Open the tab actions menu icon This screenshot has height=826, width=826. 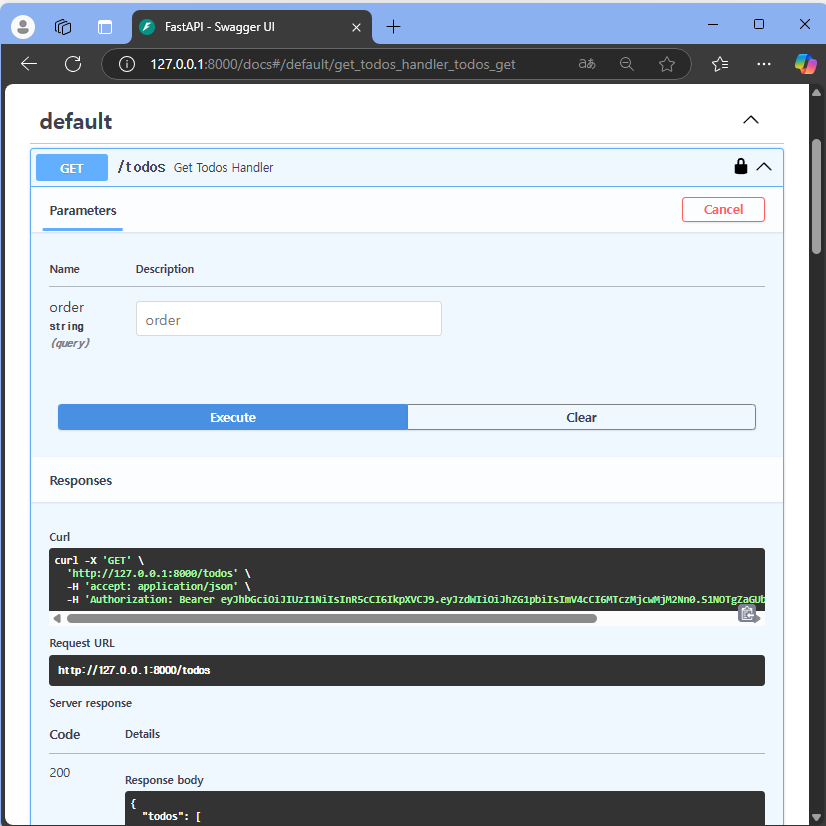[105, 26]
